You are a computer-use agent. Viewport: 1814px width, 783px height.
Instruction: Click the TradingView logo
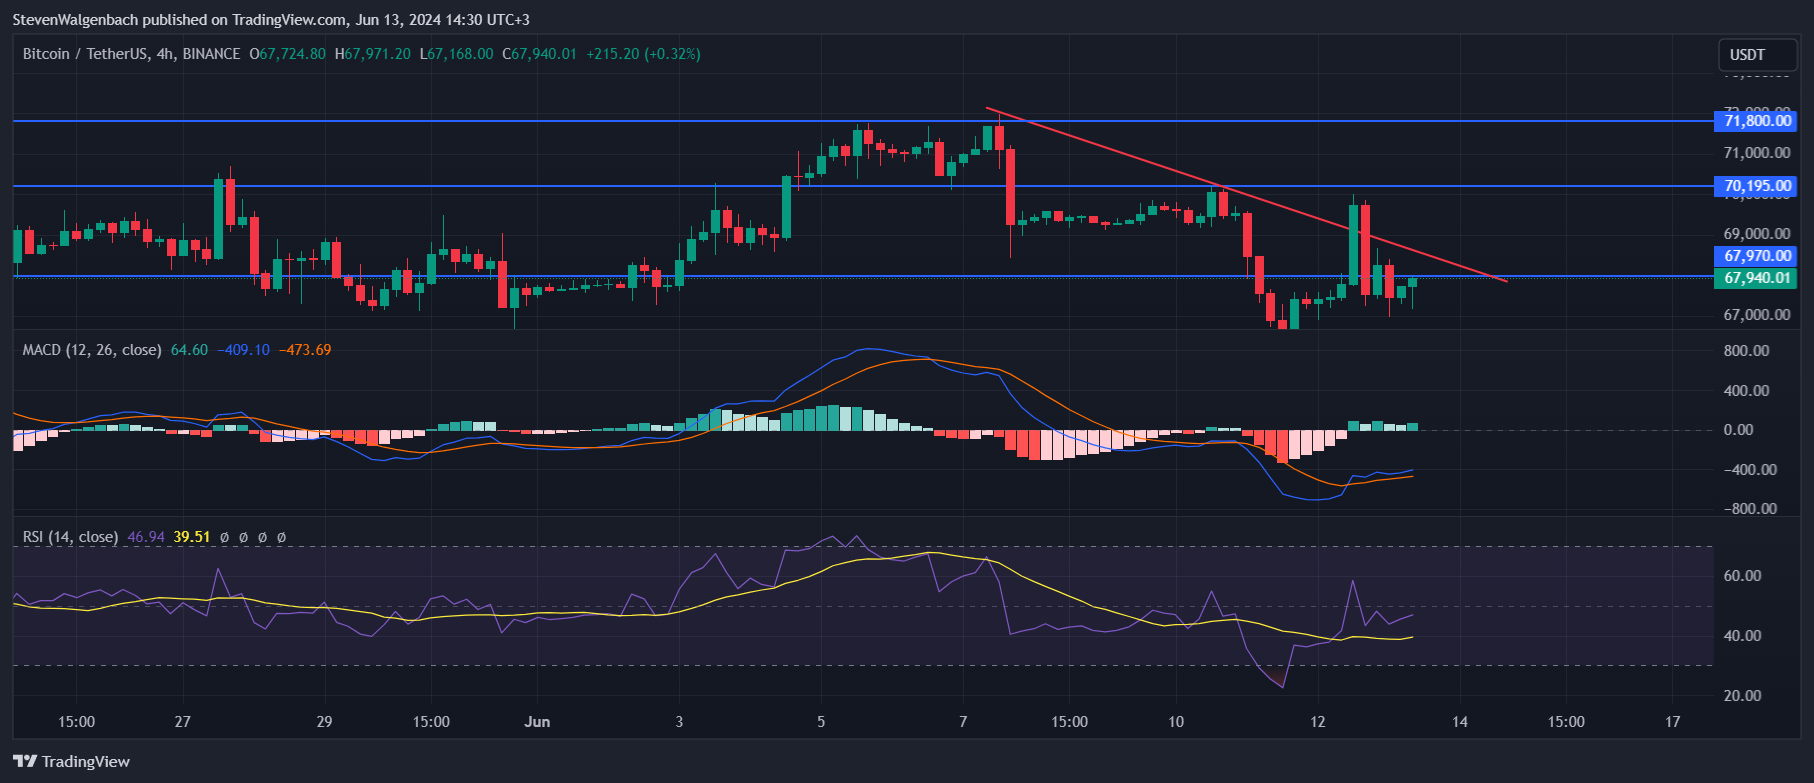72,762
